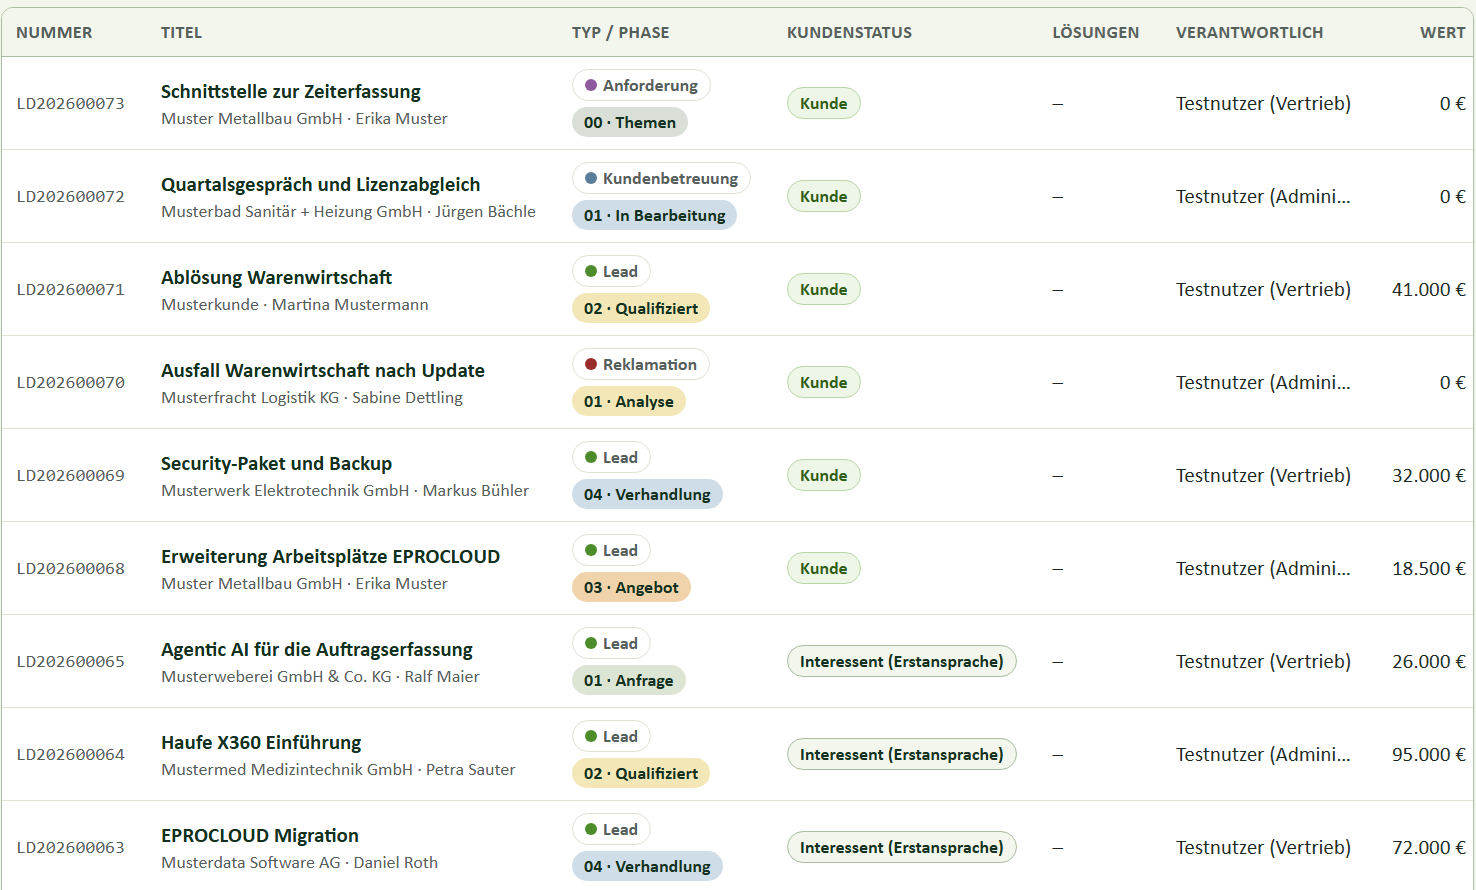The height and width of the screenshot is (890, 1476).
Task: Sort by the NUMMER column header
Action: point(54,32)
